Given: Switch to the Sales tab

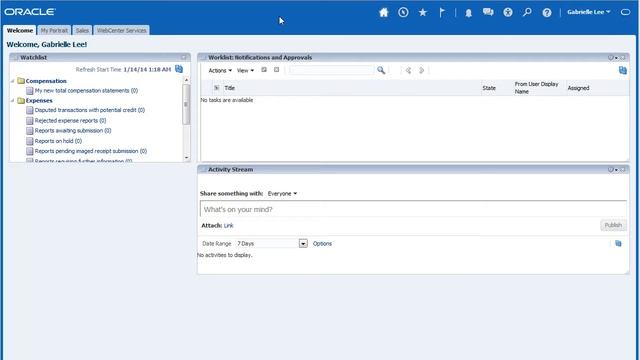Looking at the screenshot, I should [82, 30].
